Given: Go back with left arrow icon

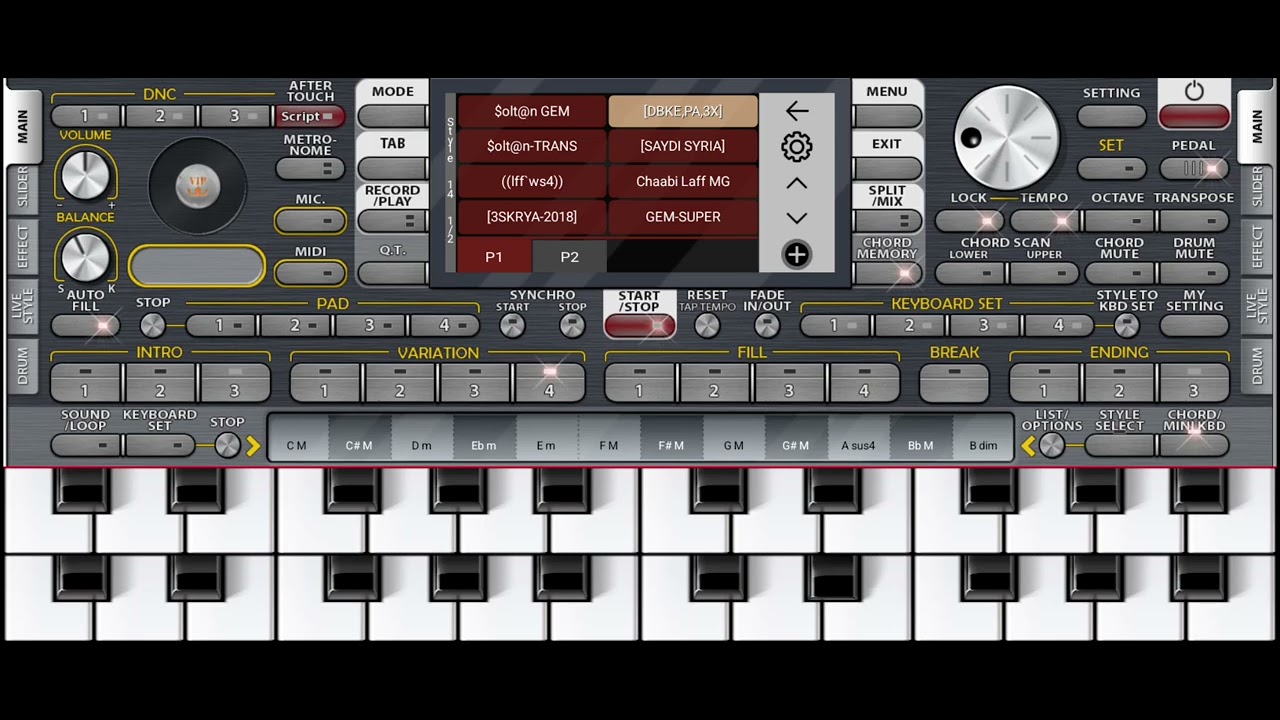Looking at the screenshot, I should pyautogui.click(x=796, y=110).
